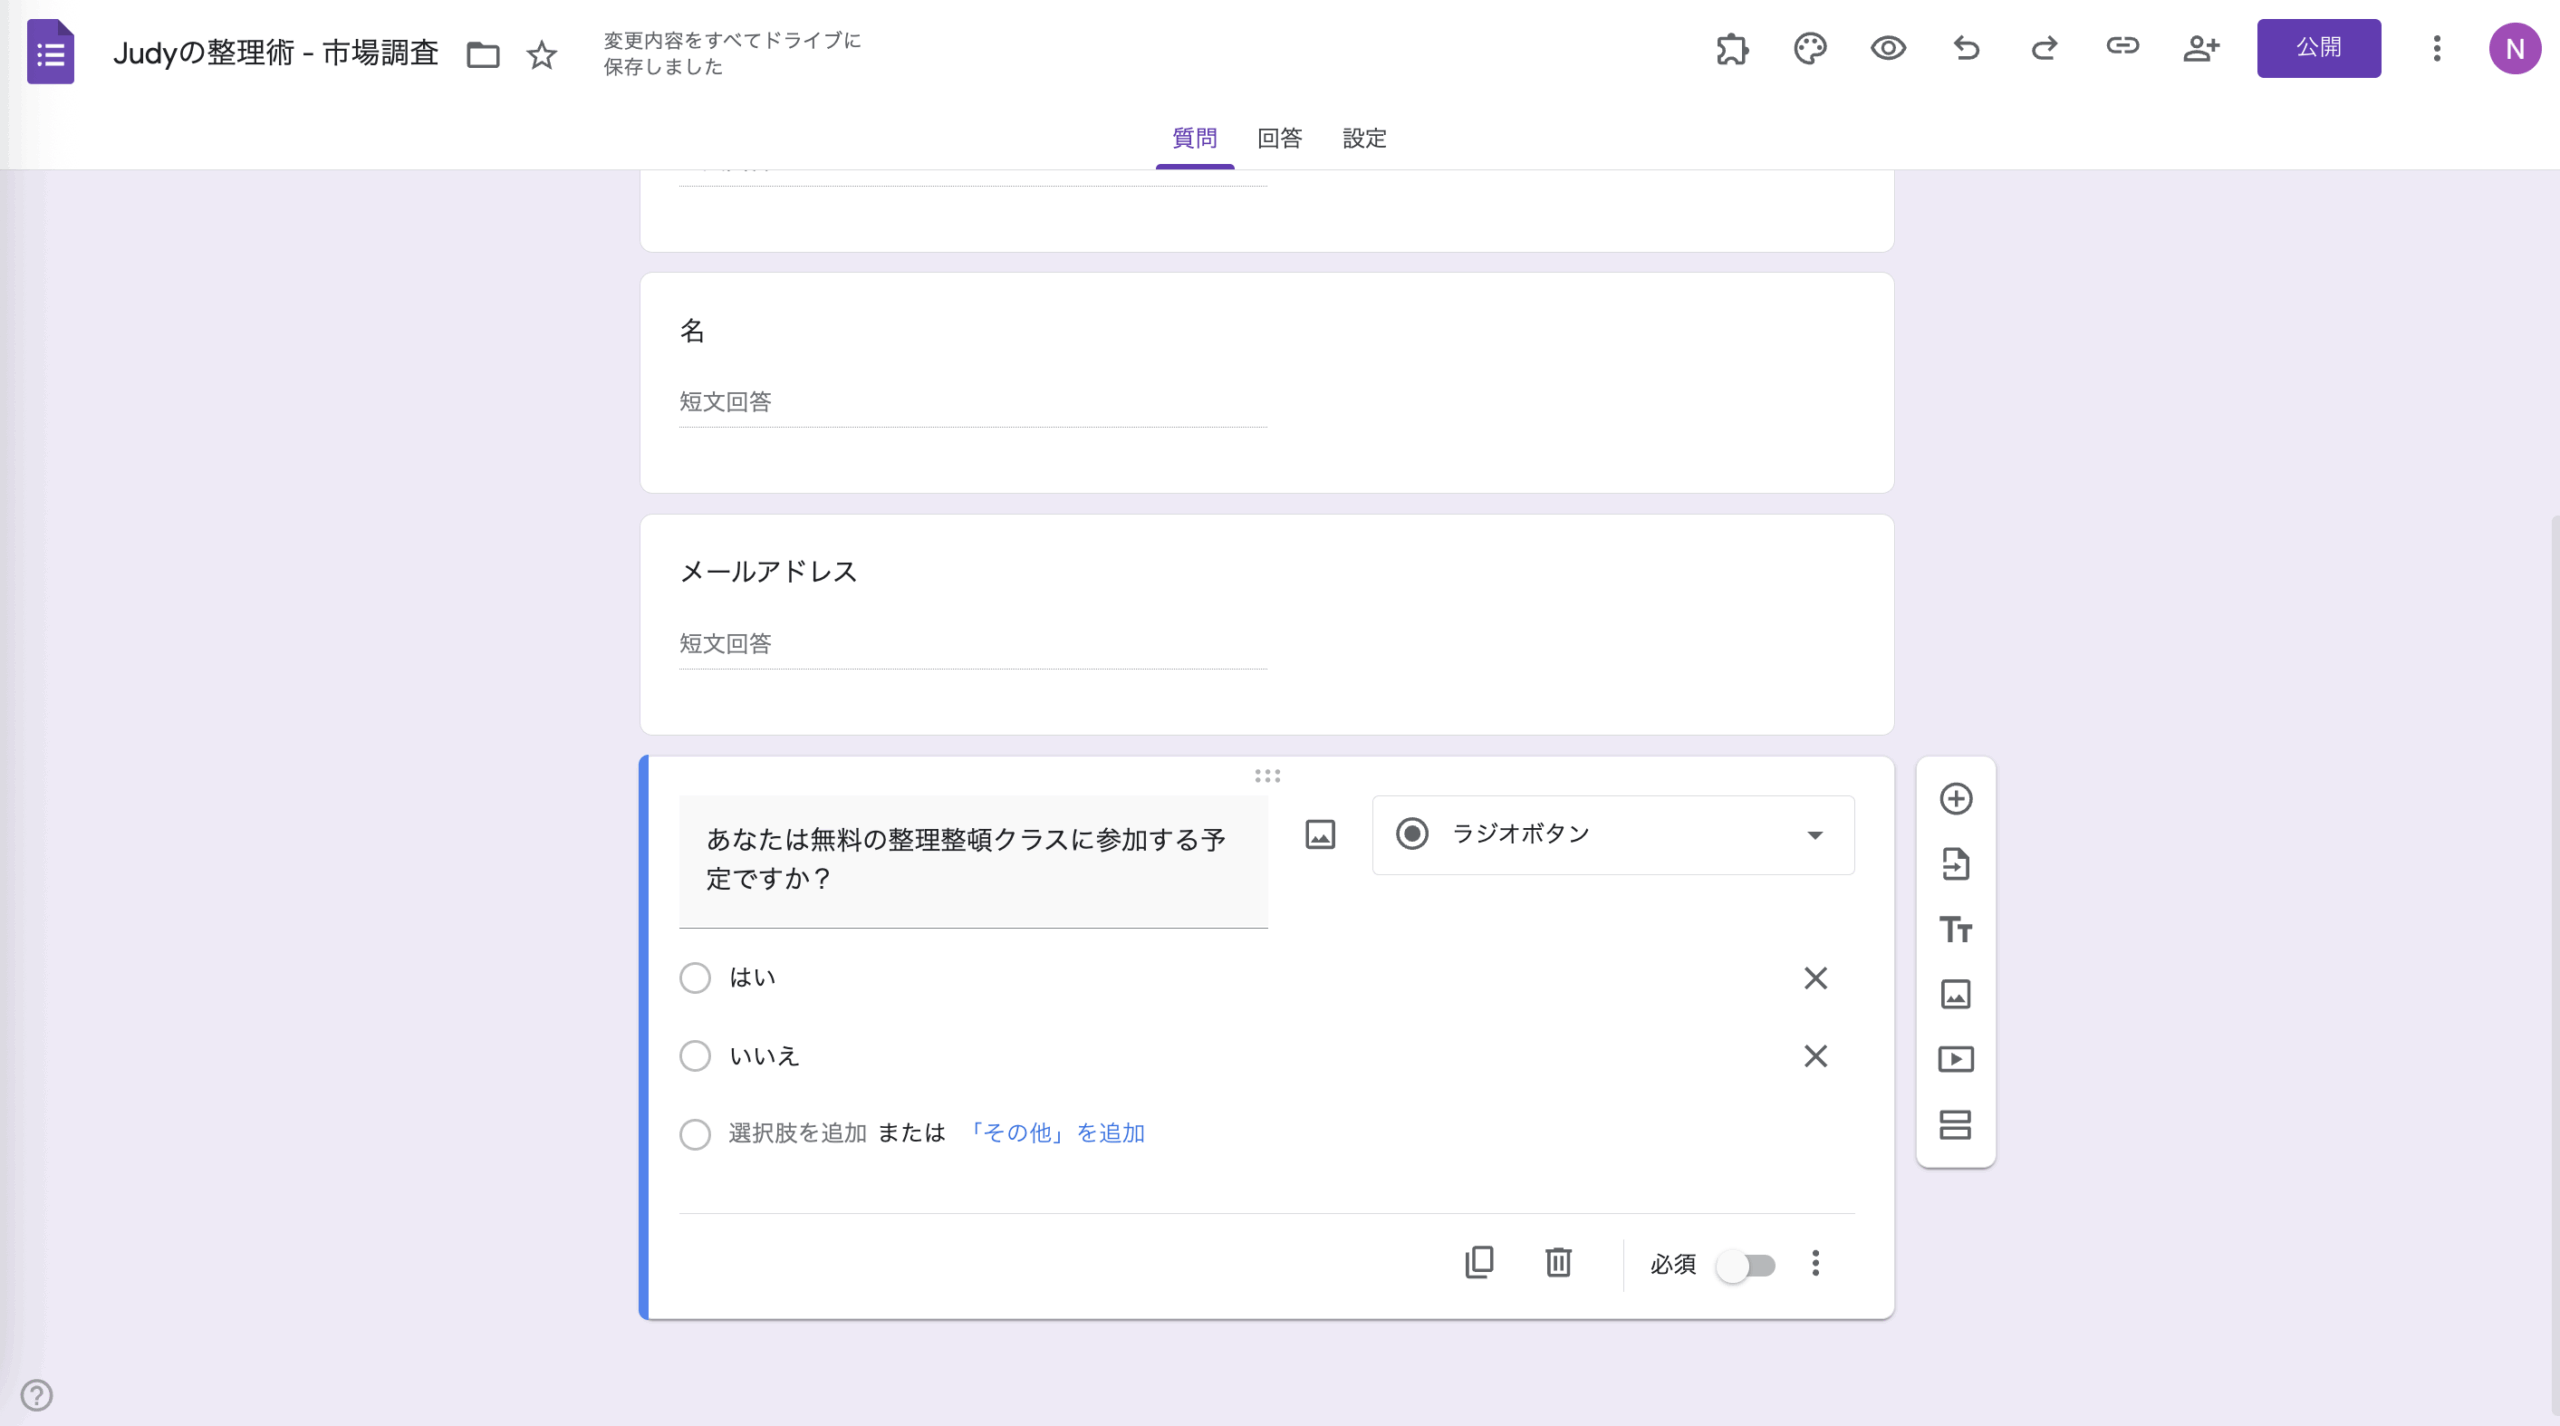Switch to the 設定 tab

(1363, 139)
